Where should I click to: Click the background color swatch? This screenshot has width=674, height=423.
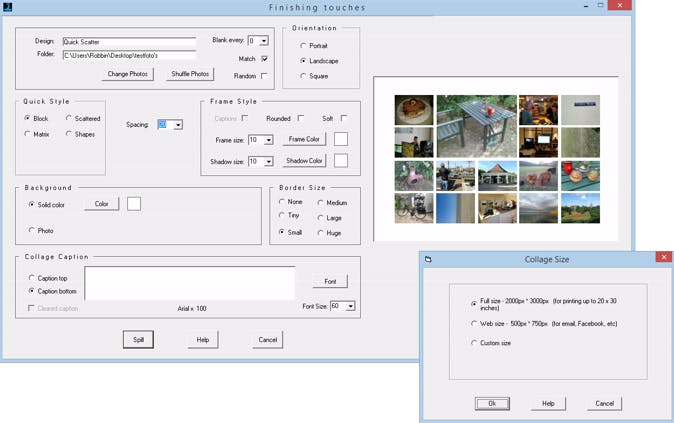coord(134,204)
